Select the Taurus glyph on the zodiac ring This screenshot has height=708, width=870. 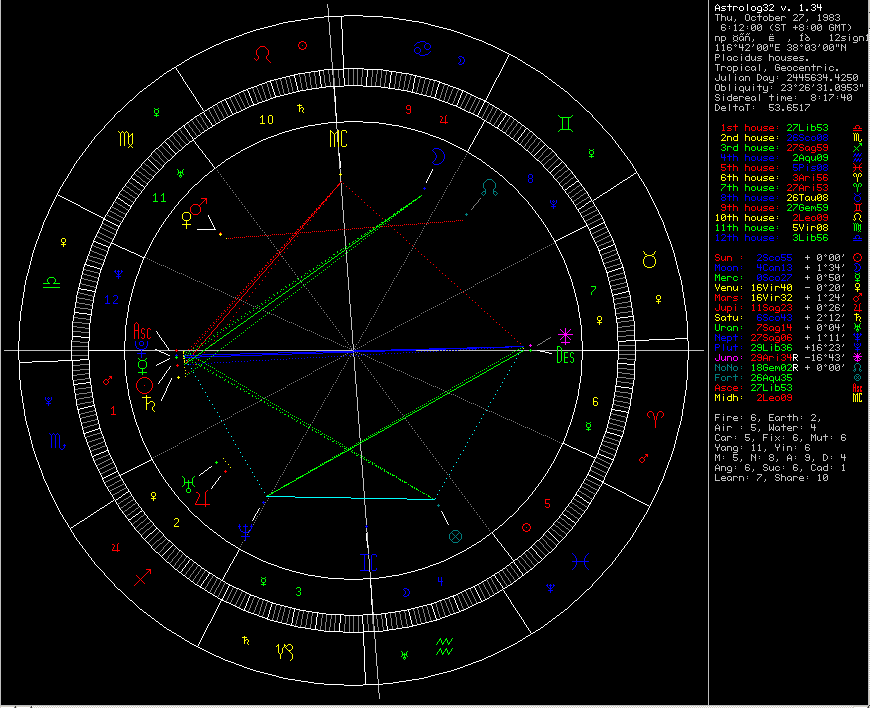(651, 260)
